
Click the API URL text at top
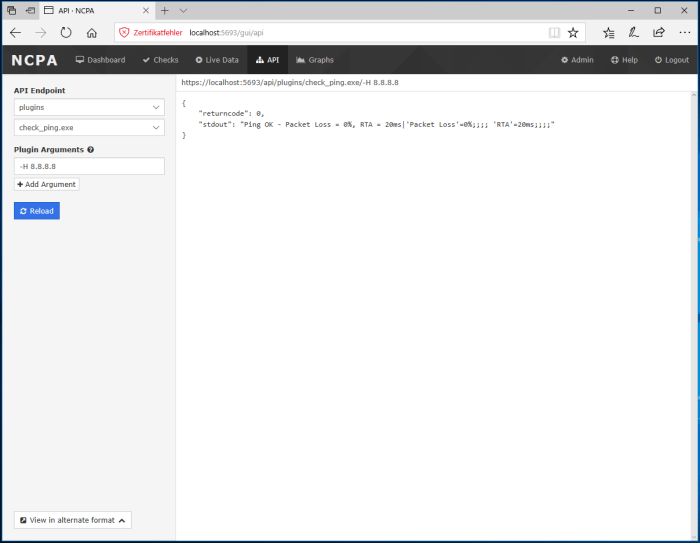click(x=290, y=83)
